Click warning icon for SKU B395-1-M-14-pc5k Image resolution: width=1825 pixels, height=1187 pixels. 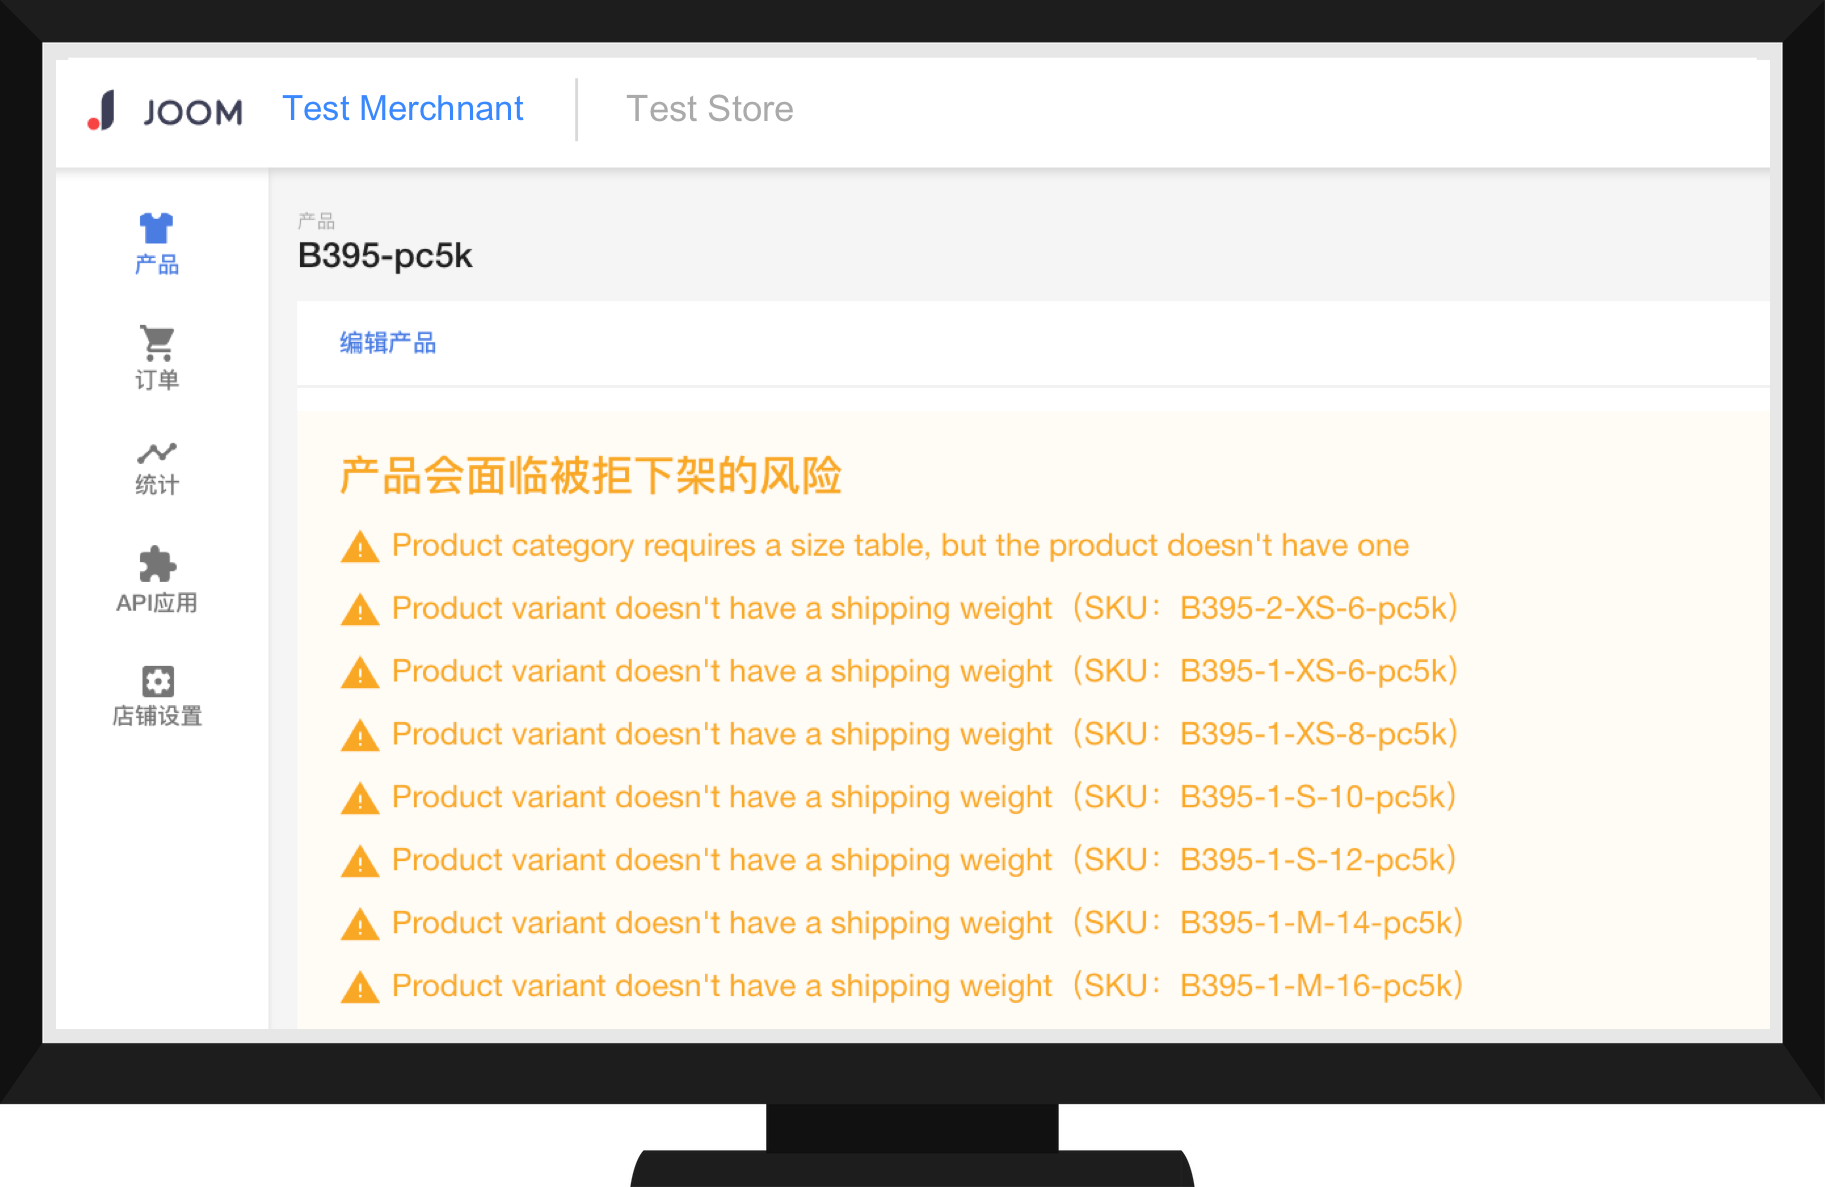[x=360, y=924]
